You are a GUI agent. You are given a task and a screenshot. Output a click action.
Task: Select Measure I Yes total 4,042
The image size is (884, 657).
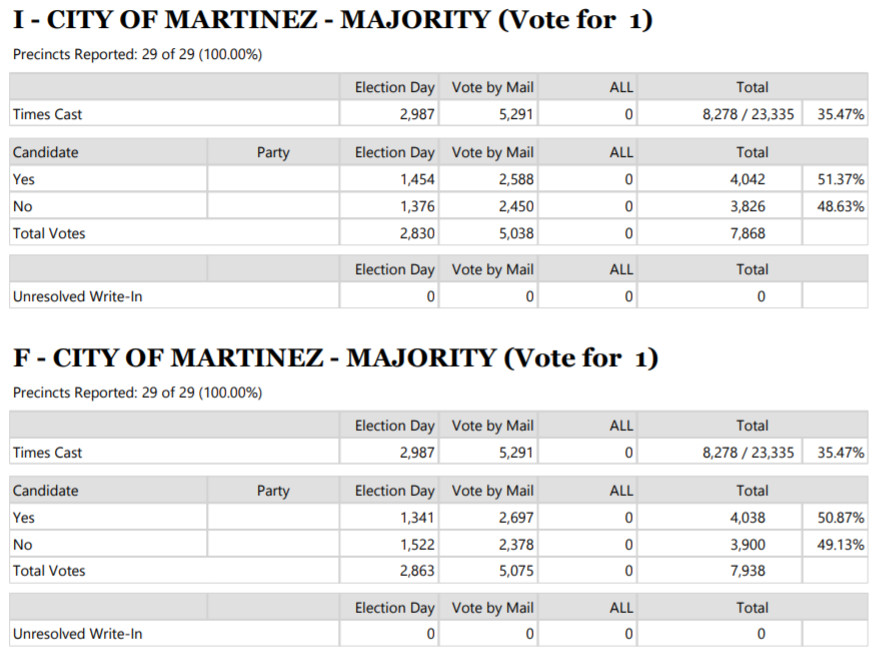[747, 179]
